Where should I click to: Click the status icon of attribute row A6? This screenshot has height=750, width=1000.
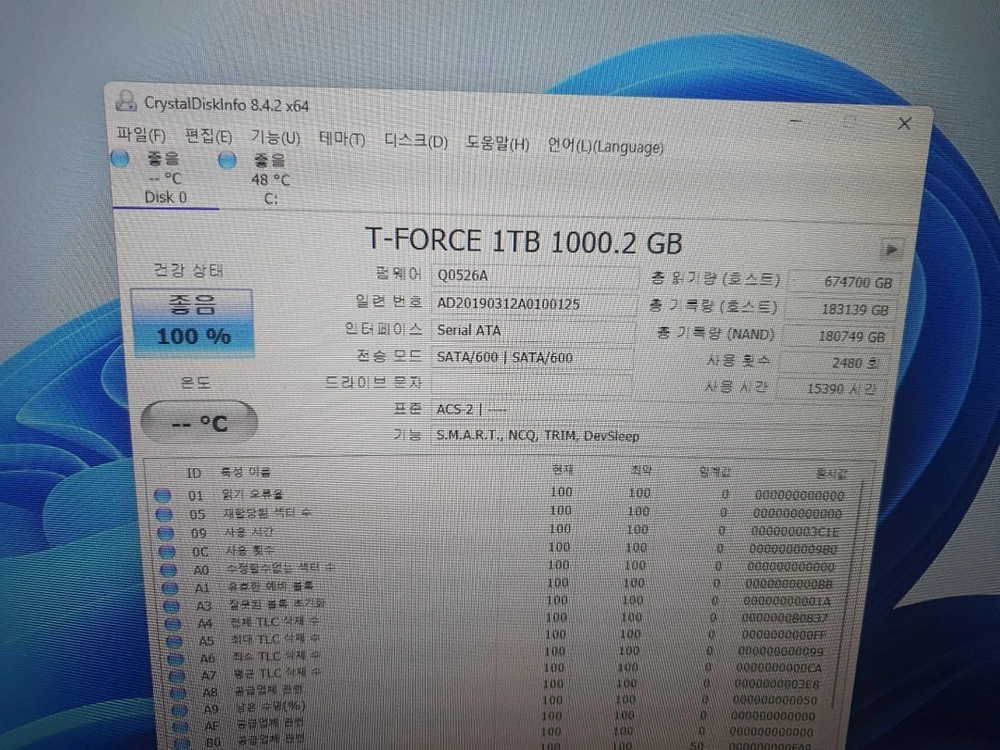[x=175, y=658]
